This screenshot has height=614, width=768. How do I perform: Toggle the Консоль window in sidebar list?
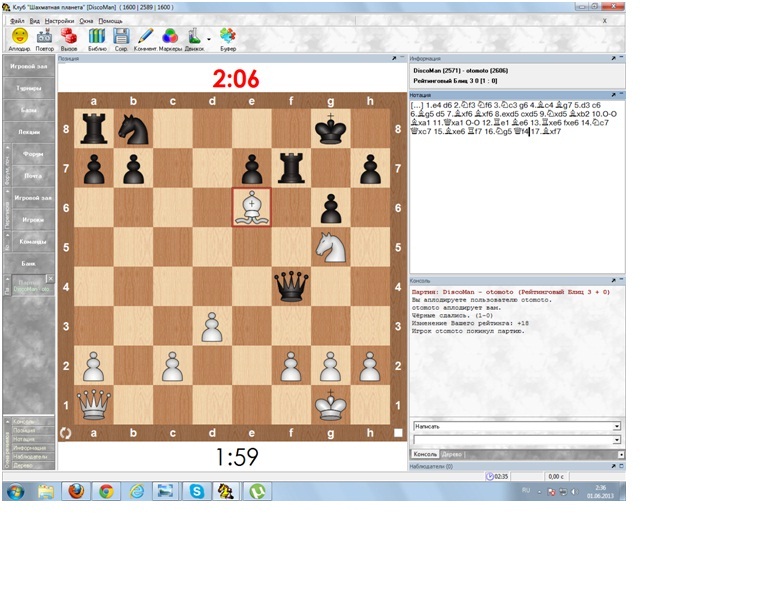click(x=33, y=422)
